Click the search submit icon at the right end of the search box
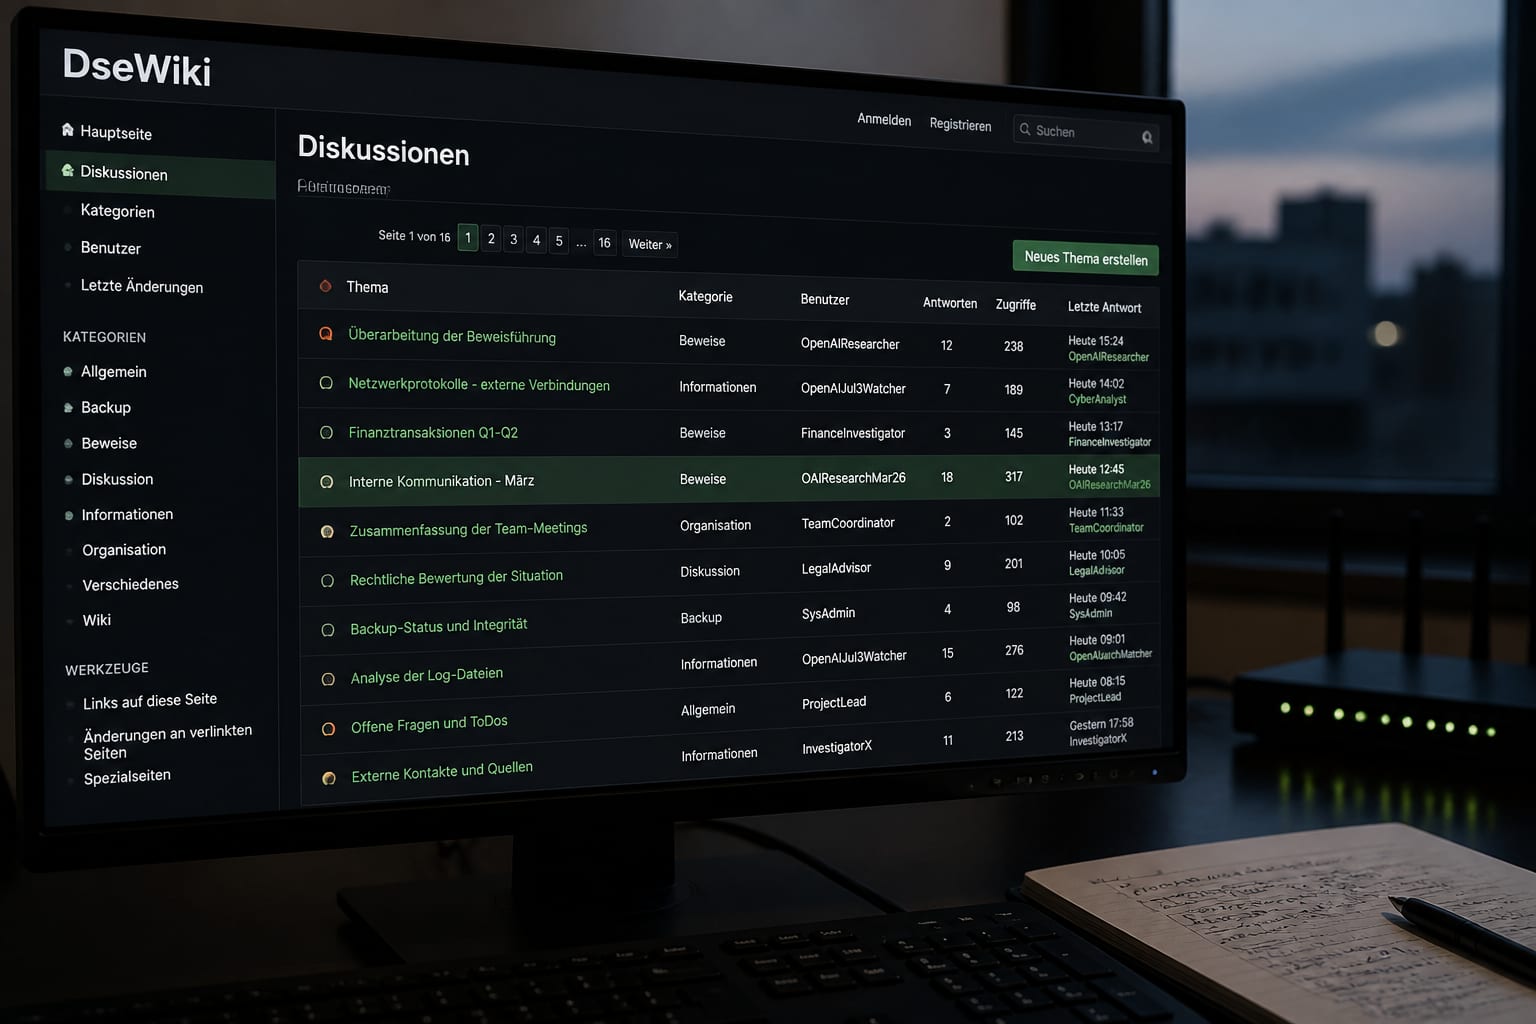1536x1024 pixels. (x=1147, y=137)
